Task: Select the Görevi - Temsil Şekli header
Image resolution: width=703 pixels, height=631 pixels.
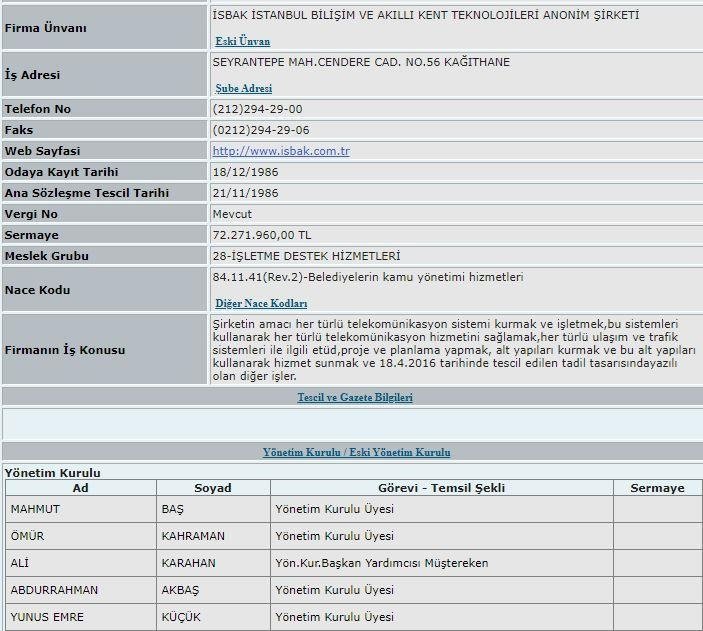Action: click(x=441, y=488)
